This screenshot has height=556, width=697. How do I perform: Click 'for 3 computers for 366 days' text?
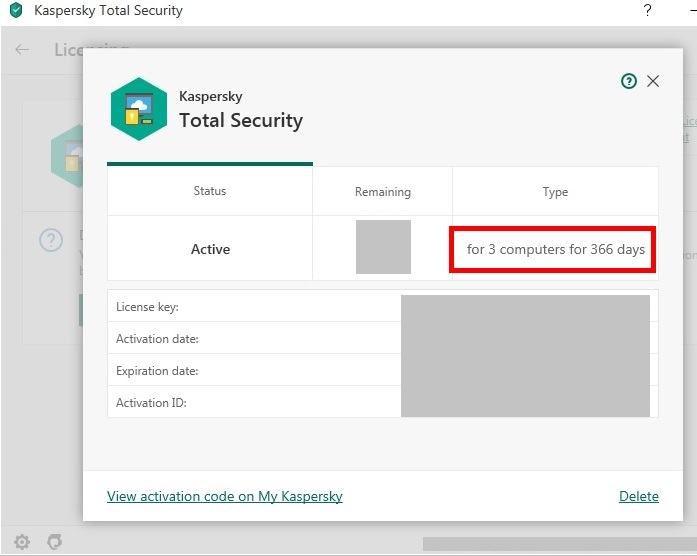555,249
